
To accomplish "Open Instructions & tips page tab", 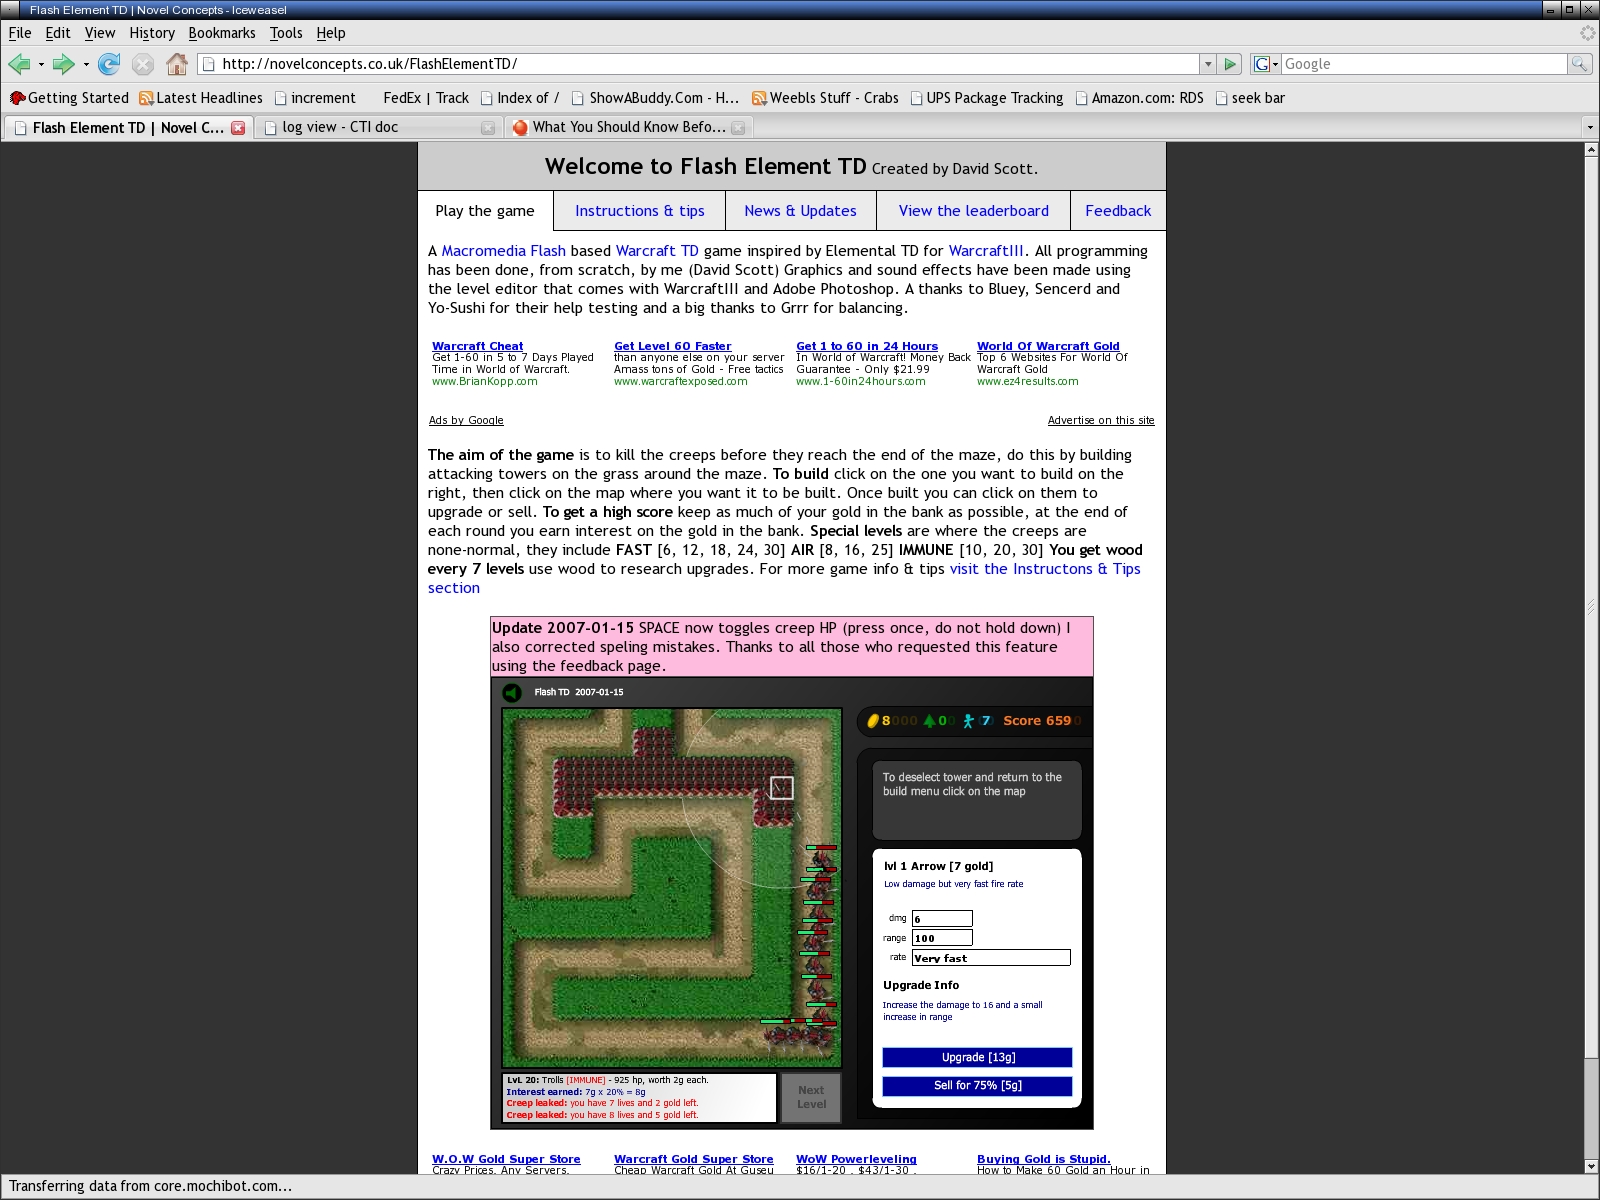I will (640, 211).
